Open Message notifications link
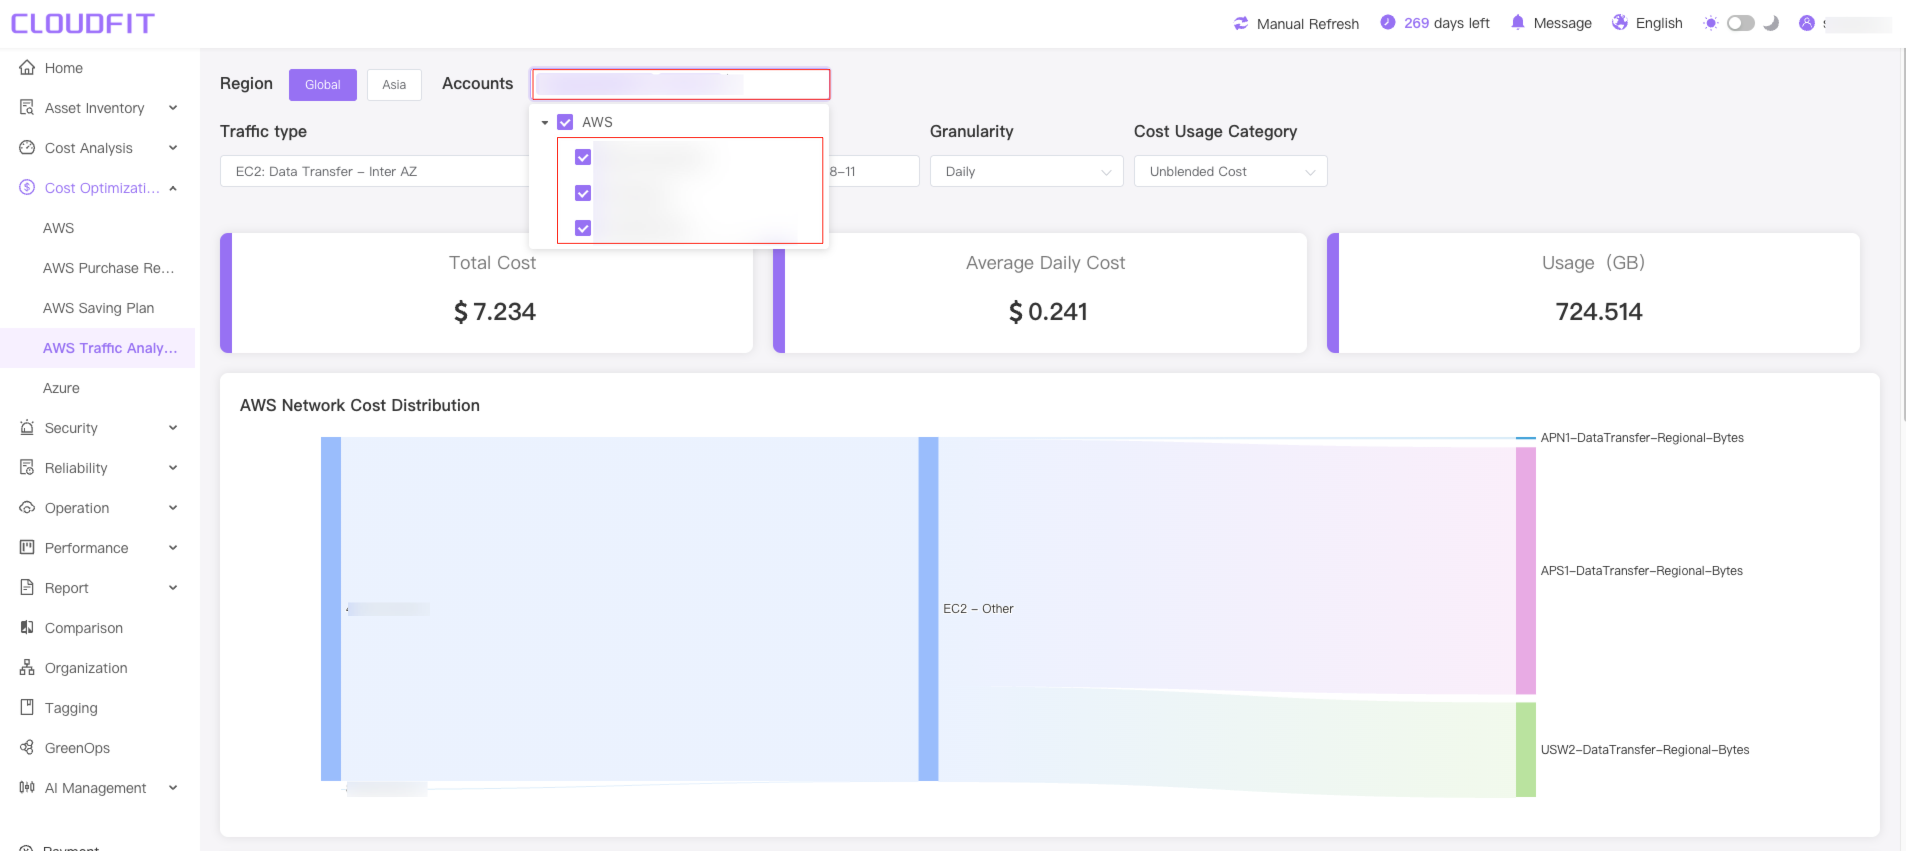1906x851 pixels. 1562,23
